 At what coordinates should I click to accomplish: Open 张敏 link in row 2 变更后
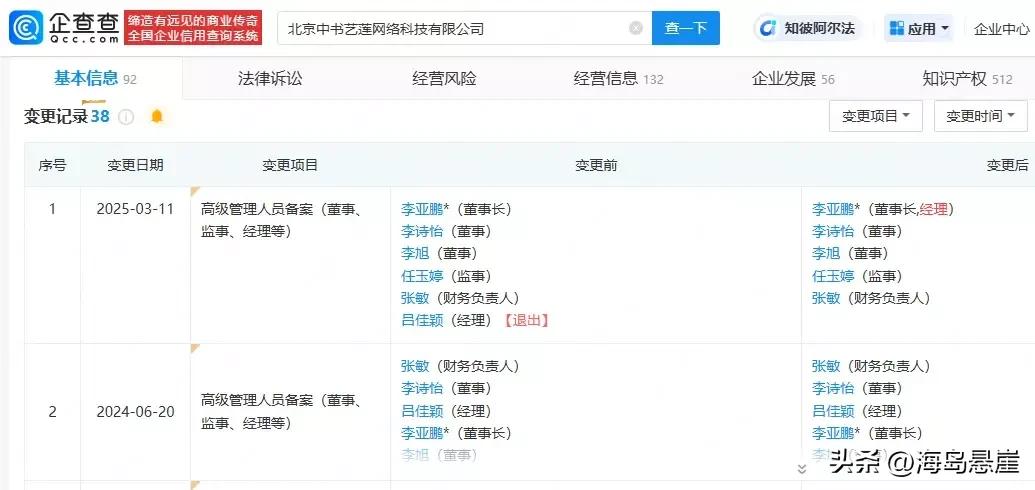(x=826, y=366)
